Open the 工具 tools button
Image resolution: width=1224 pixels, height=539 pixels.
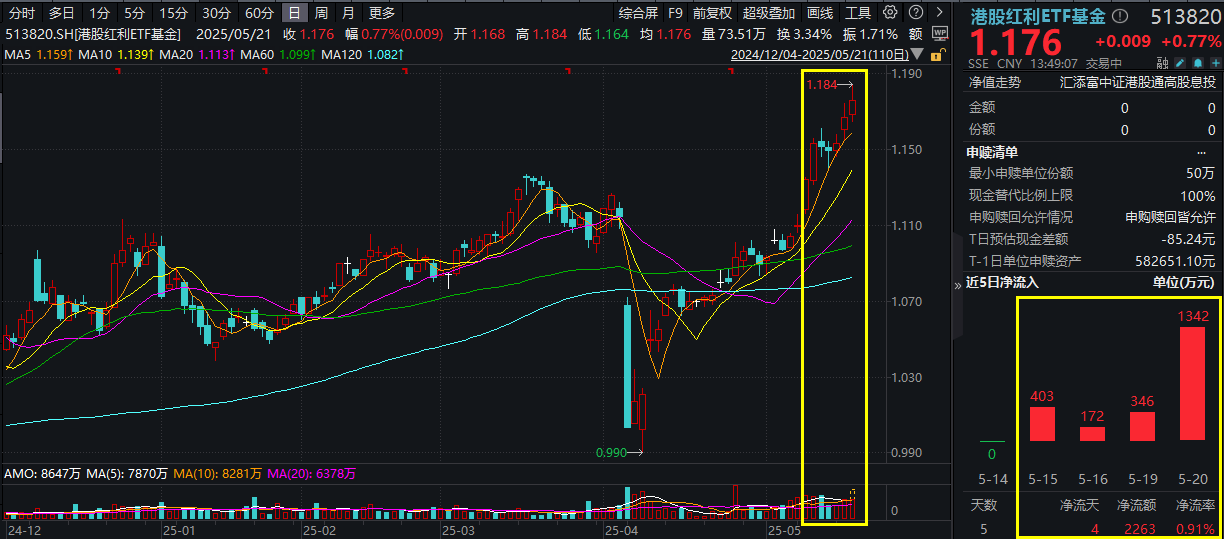click(x=858, y=13)
